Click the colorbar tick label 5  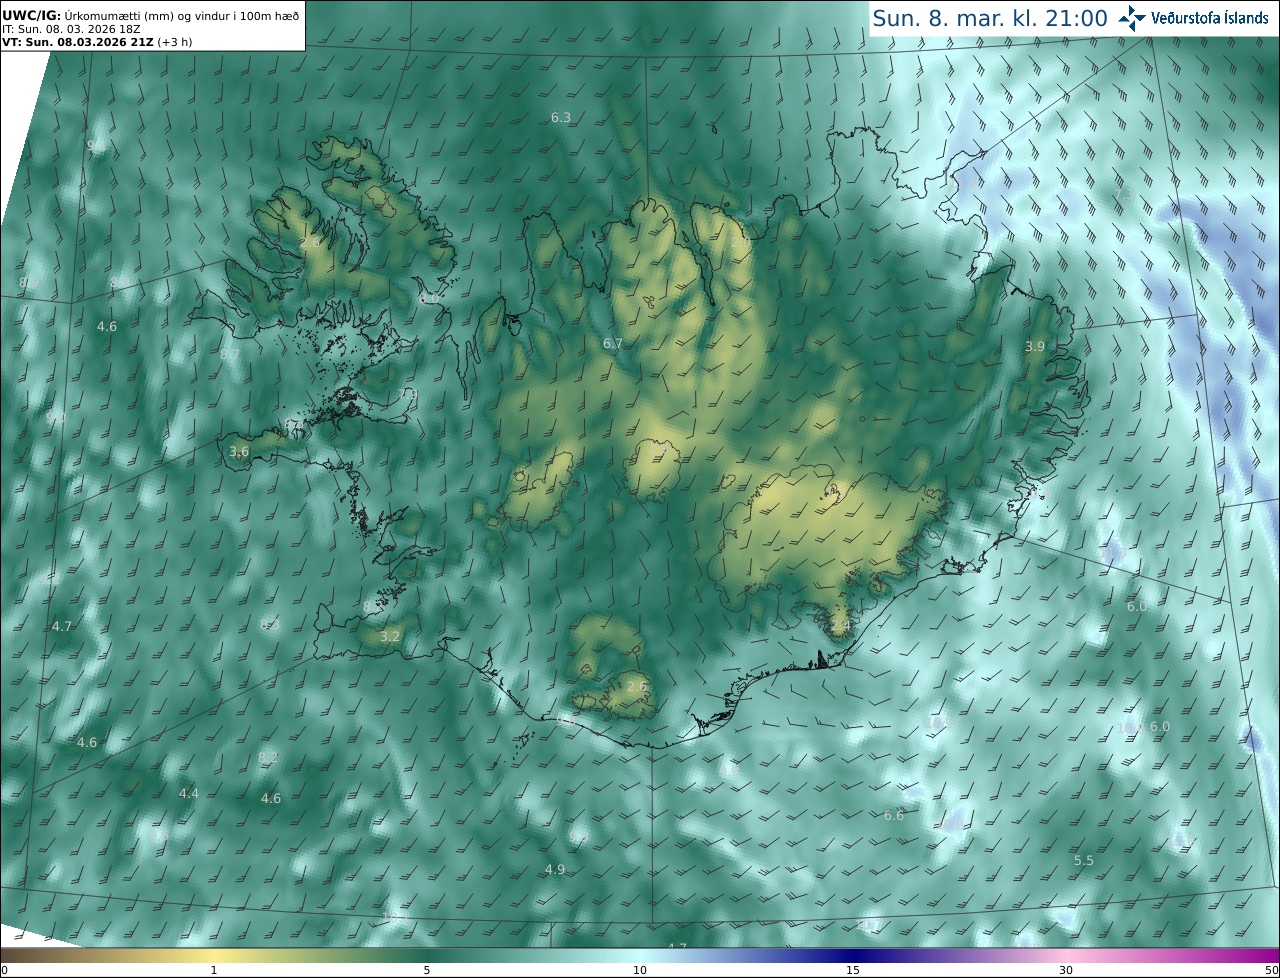click(427, 971)
